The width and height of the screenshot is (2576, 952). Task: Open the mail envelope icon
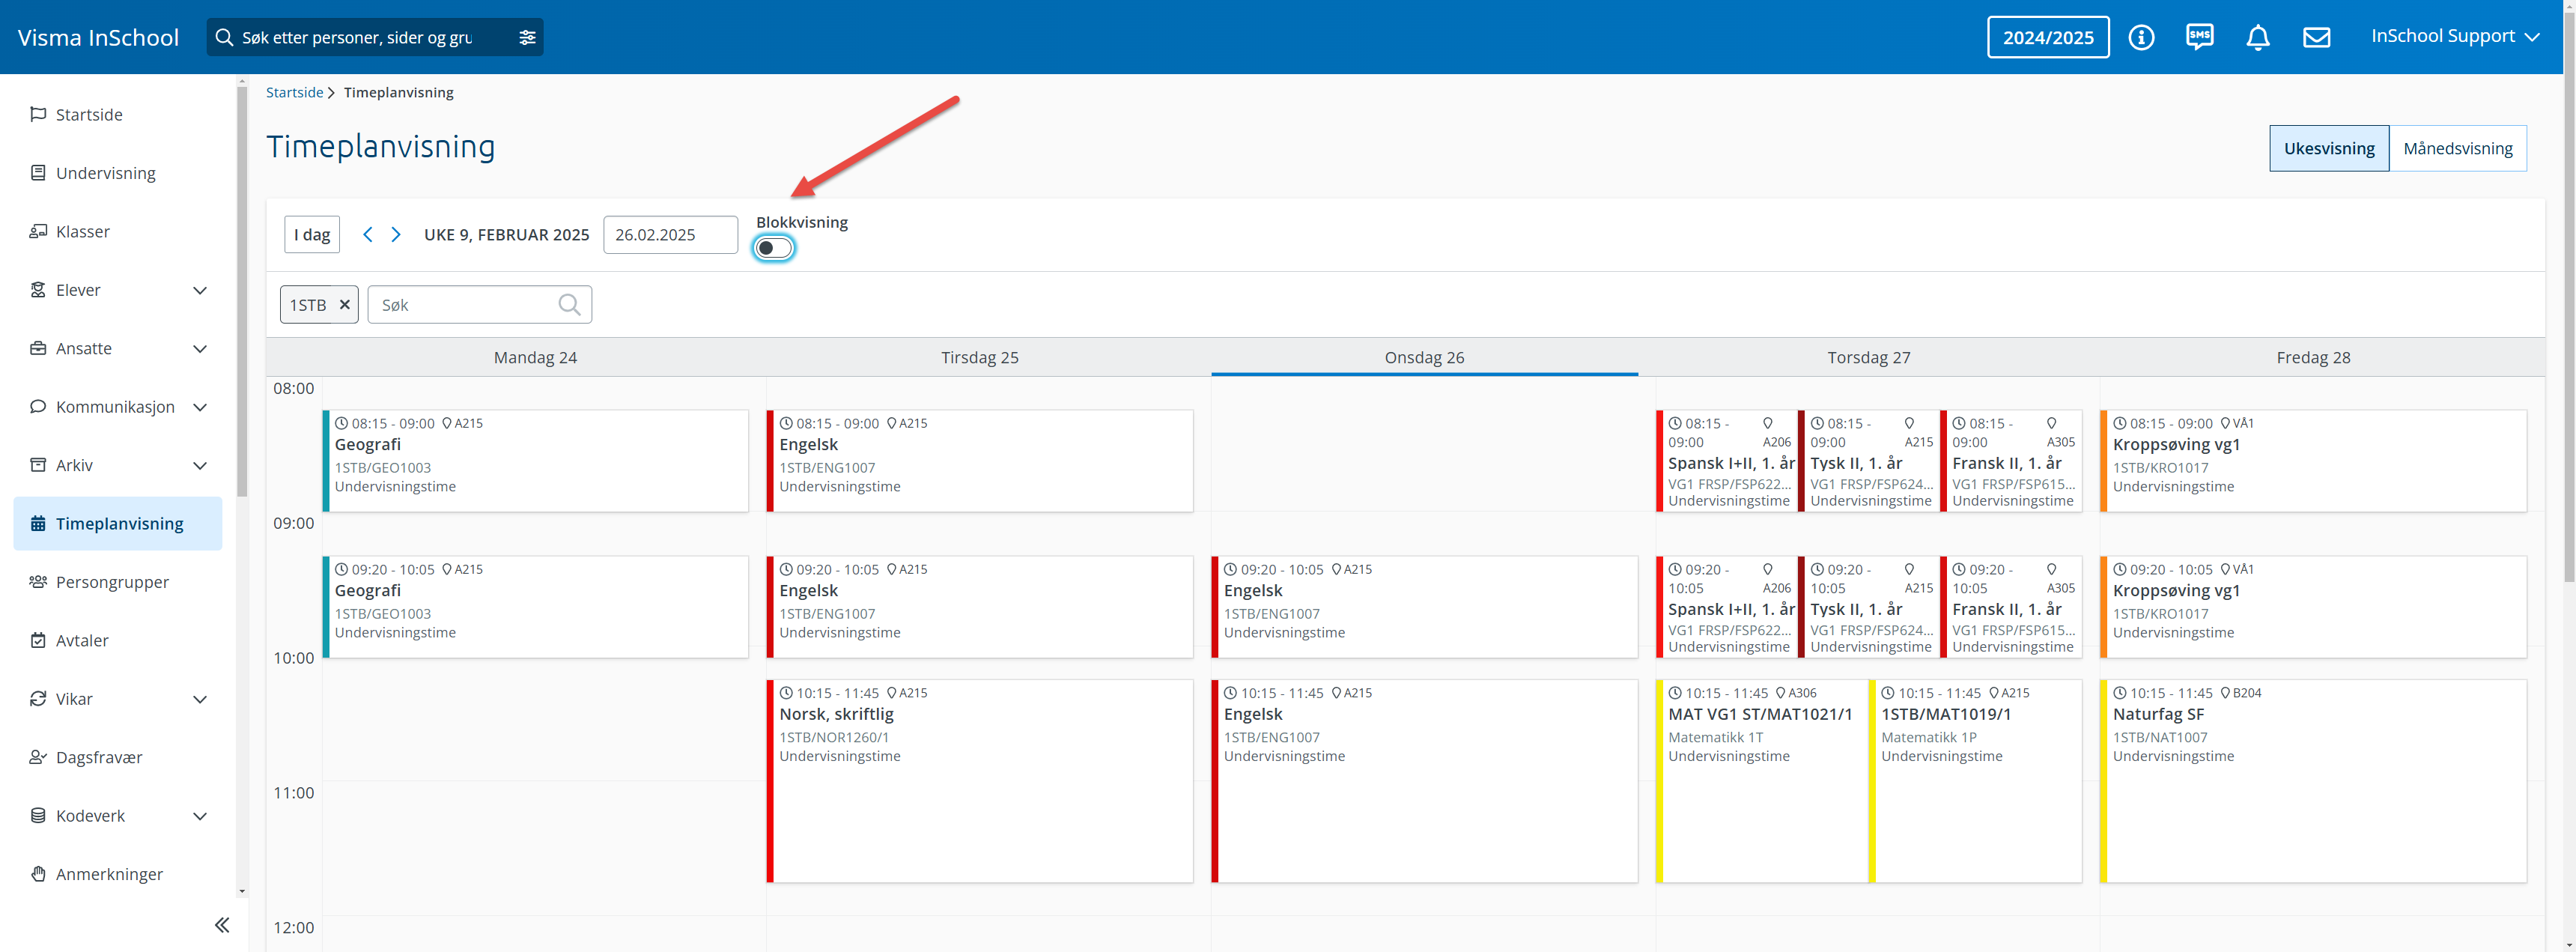tap(2316, 37)
